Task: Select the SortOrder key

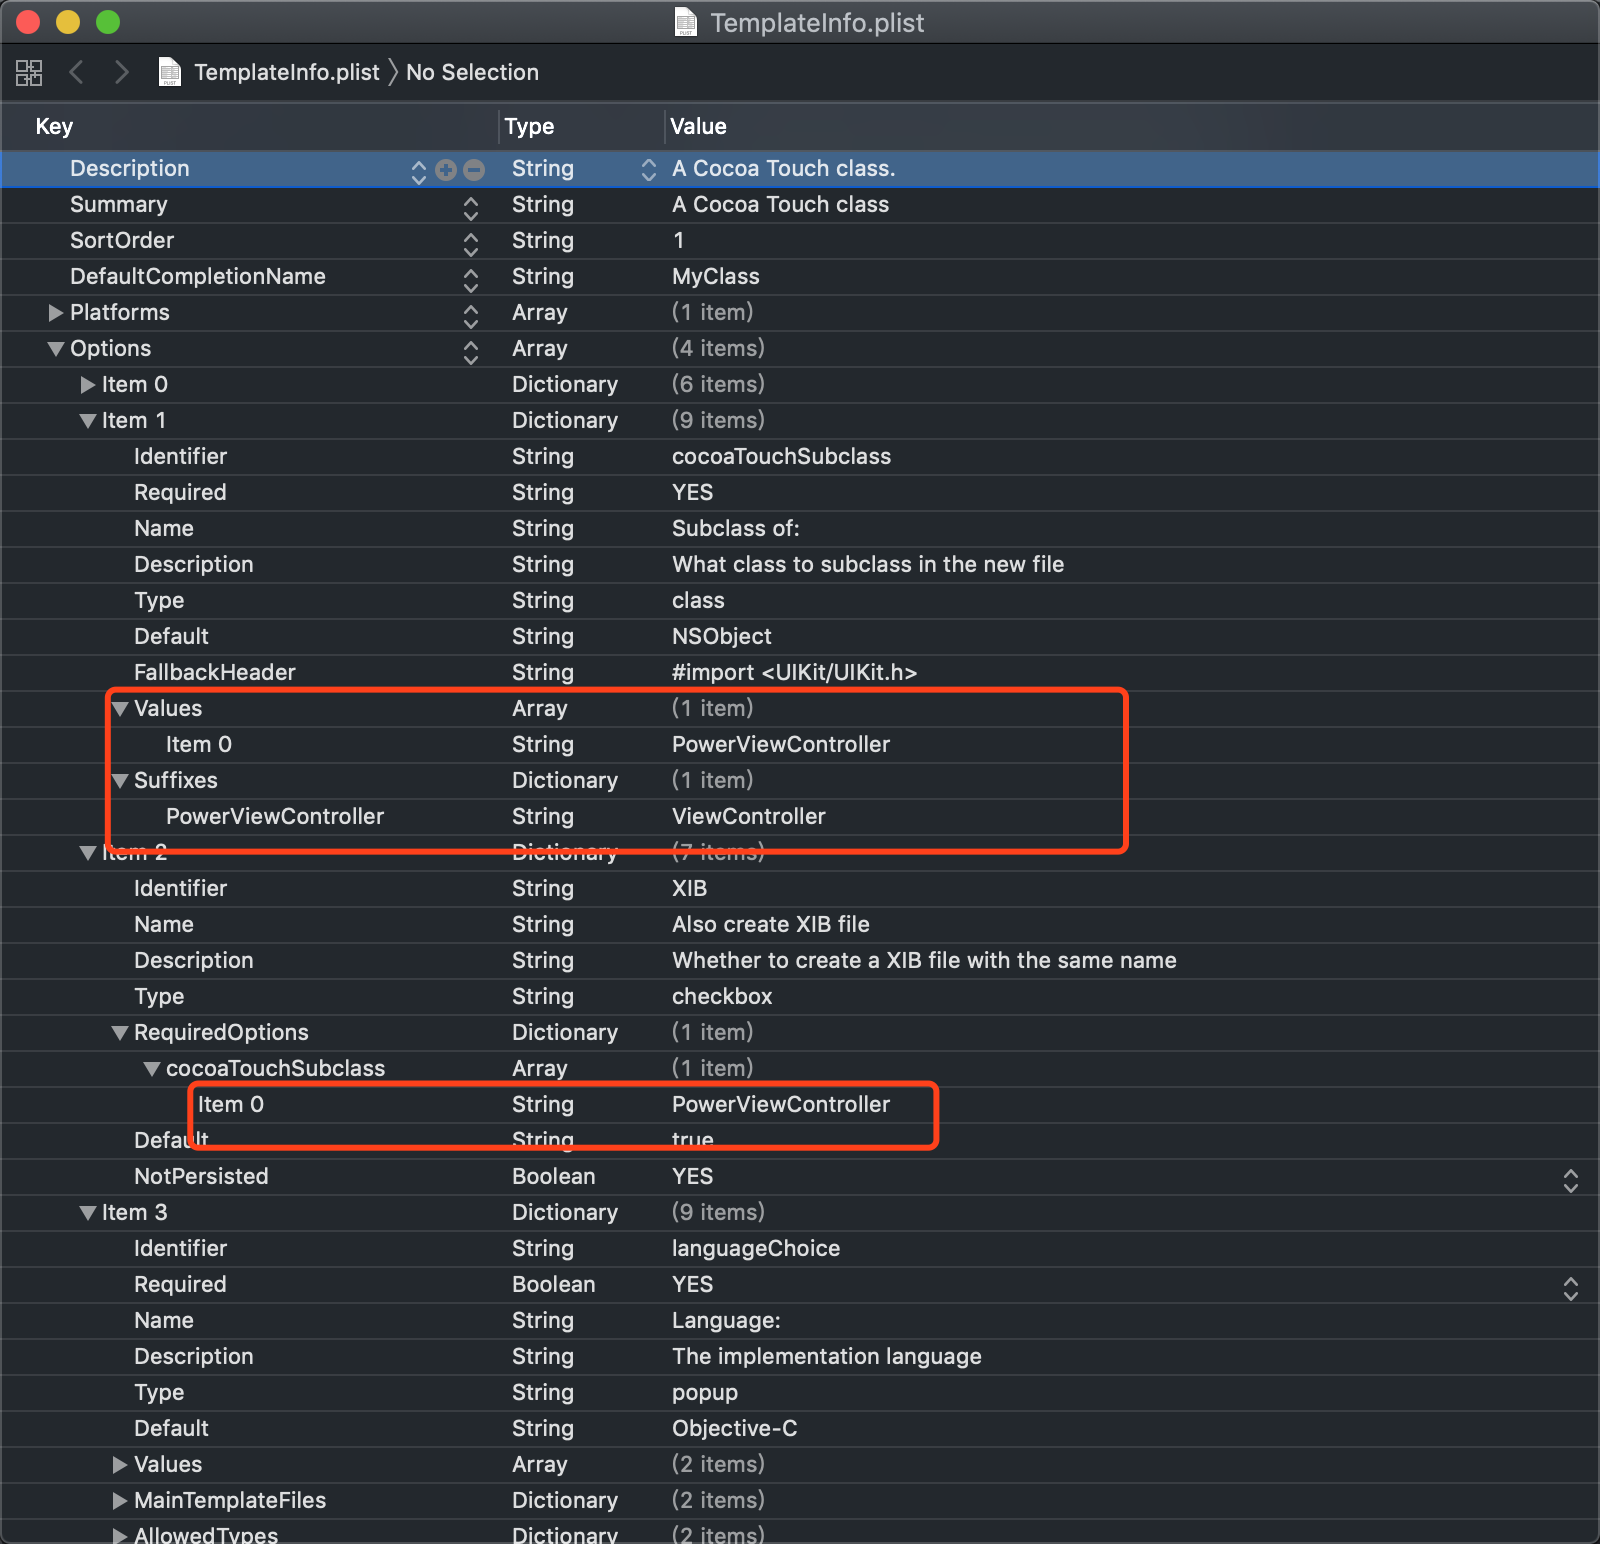Action: pyautogui.click(x=122, y=240)
